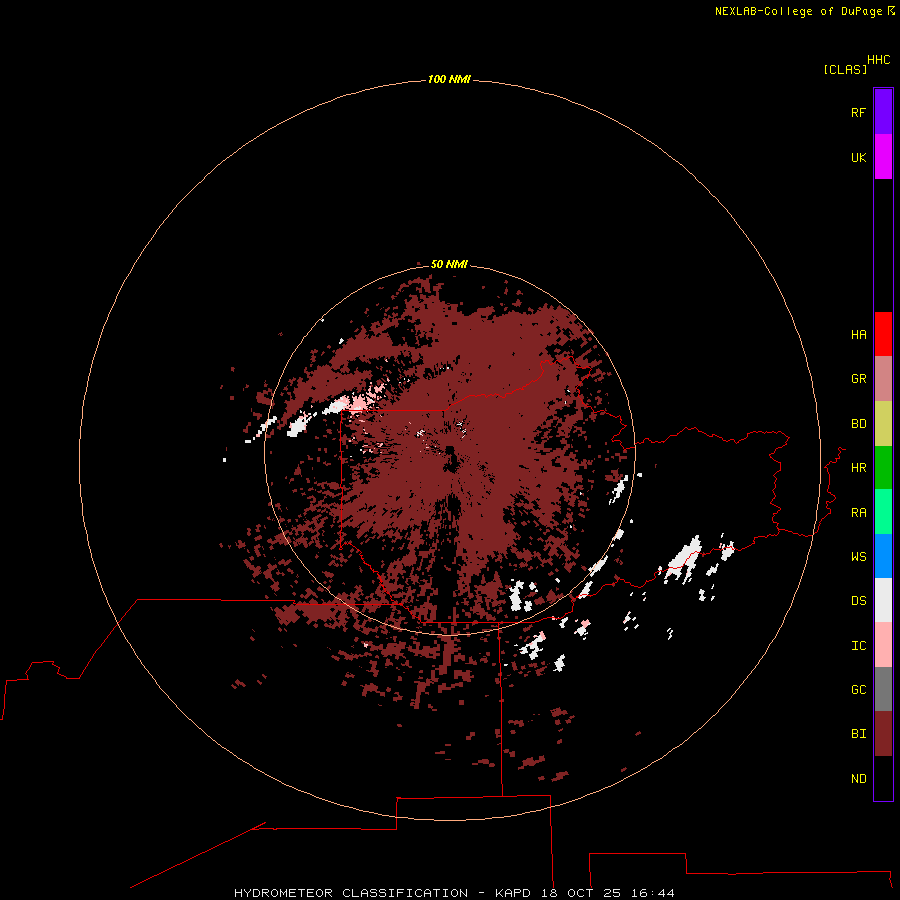Click the white DS legend swatch
This screenshot has width=900, height=900.
[883, 600]
